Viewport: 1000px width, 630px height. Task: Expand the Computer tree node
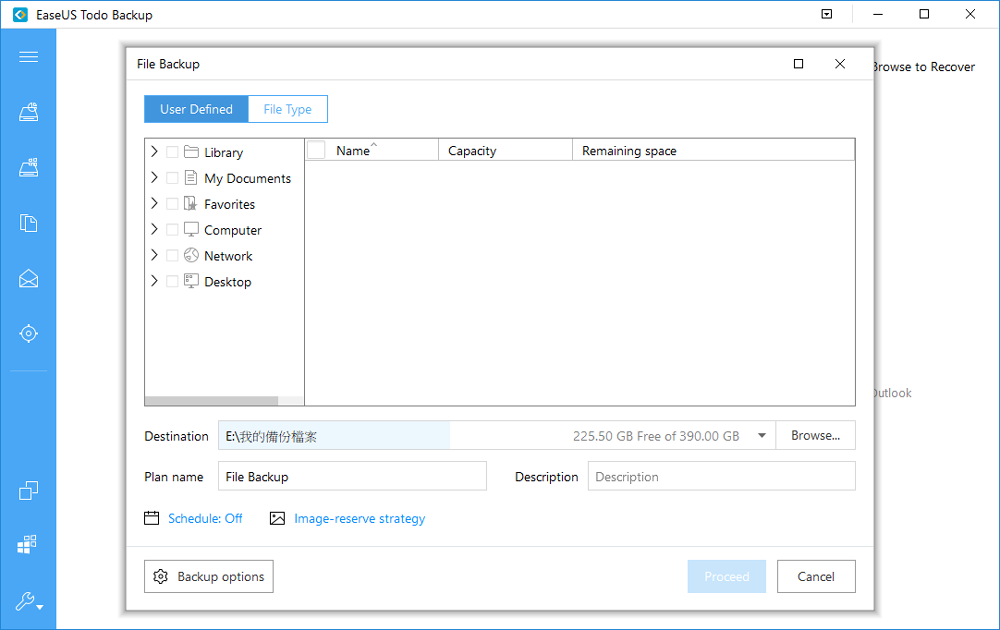(154, 230)
